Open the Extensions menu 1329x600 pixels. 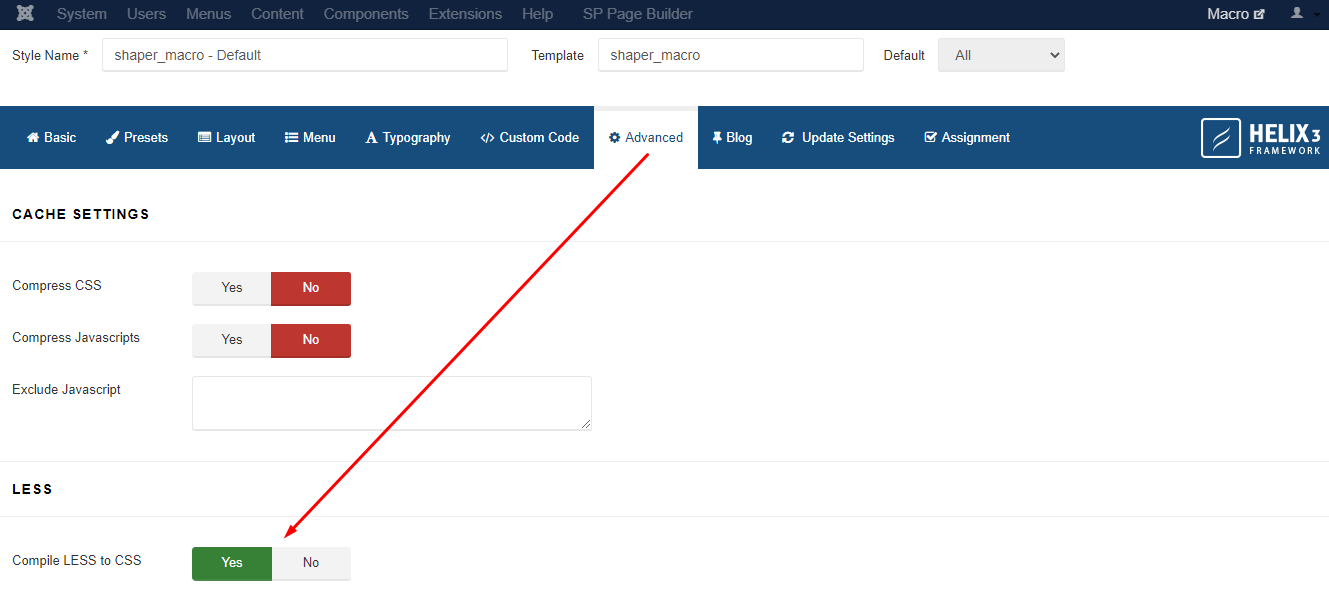[465, 14]
